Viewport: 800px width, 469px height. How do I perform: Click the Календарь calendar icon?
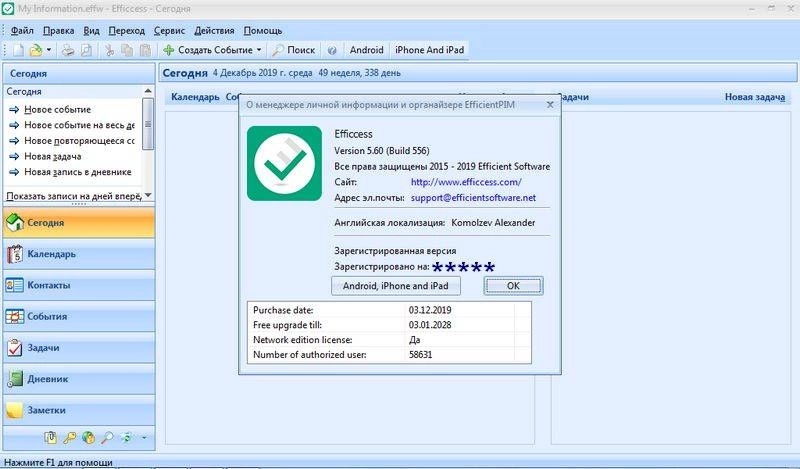15,254
